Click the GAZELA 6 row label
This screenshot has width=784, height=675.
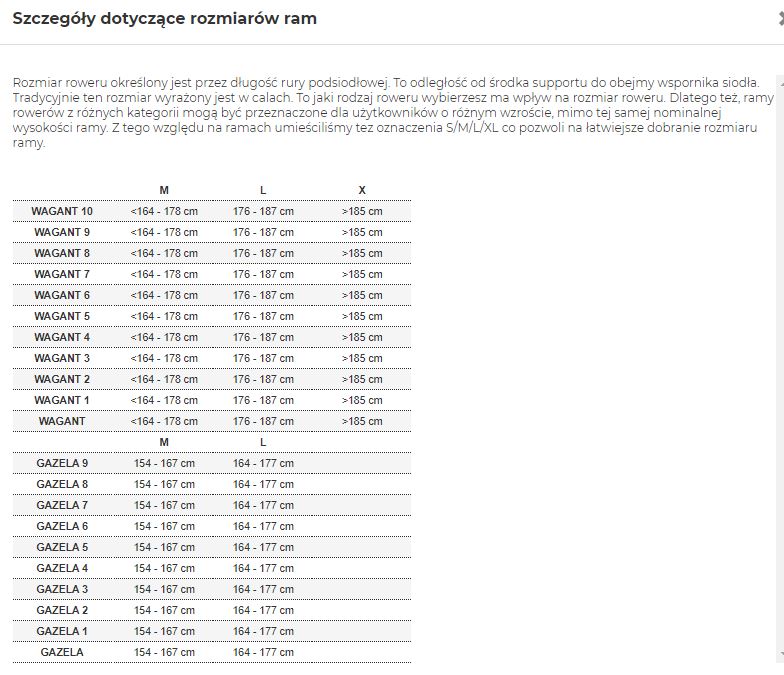tap(62, 526)
